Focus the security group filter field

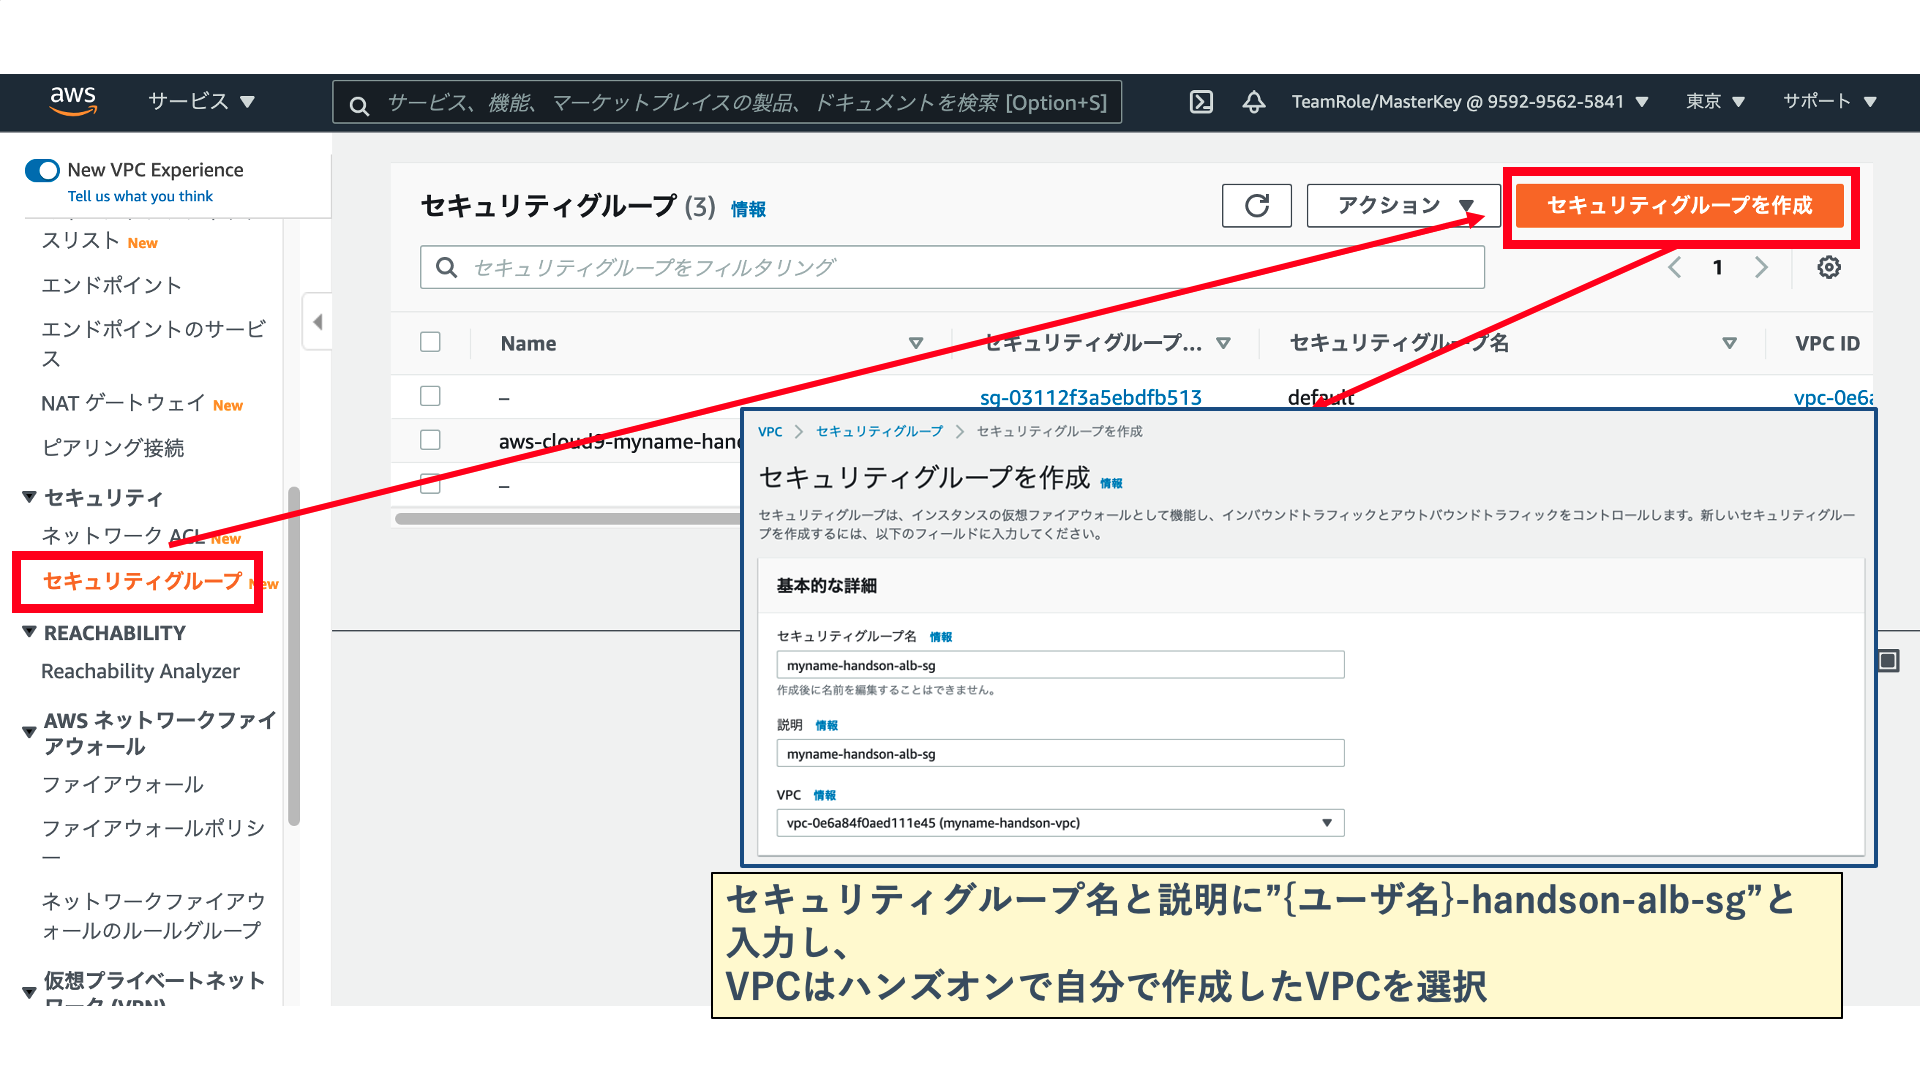pyautogui.click(x=952, y=267)
